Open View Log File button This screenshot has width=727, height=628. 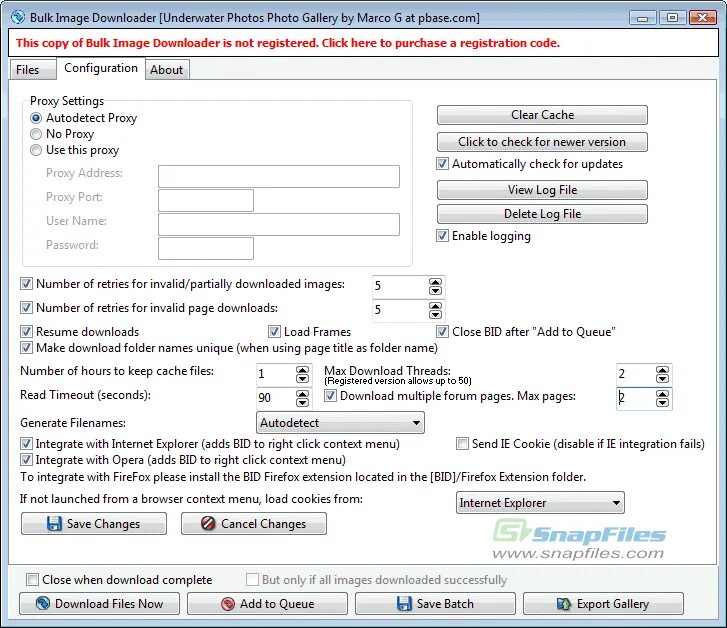(542, 190)
